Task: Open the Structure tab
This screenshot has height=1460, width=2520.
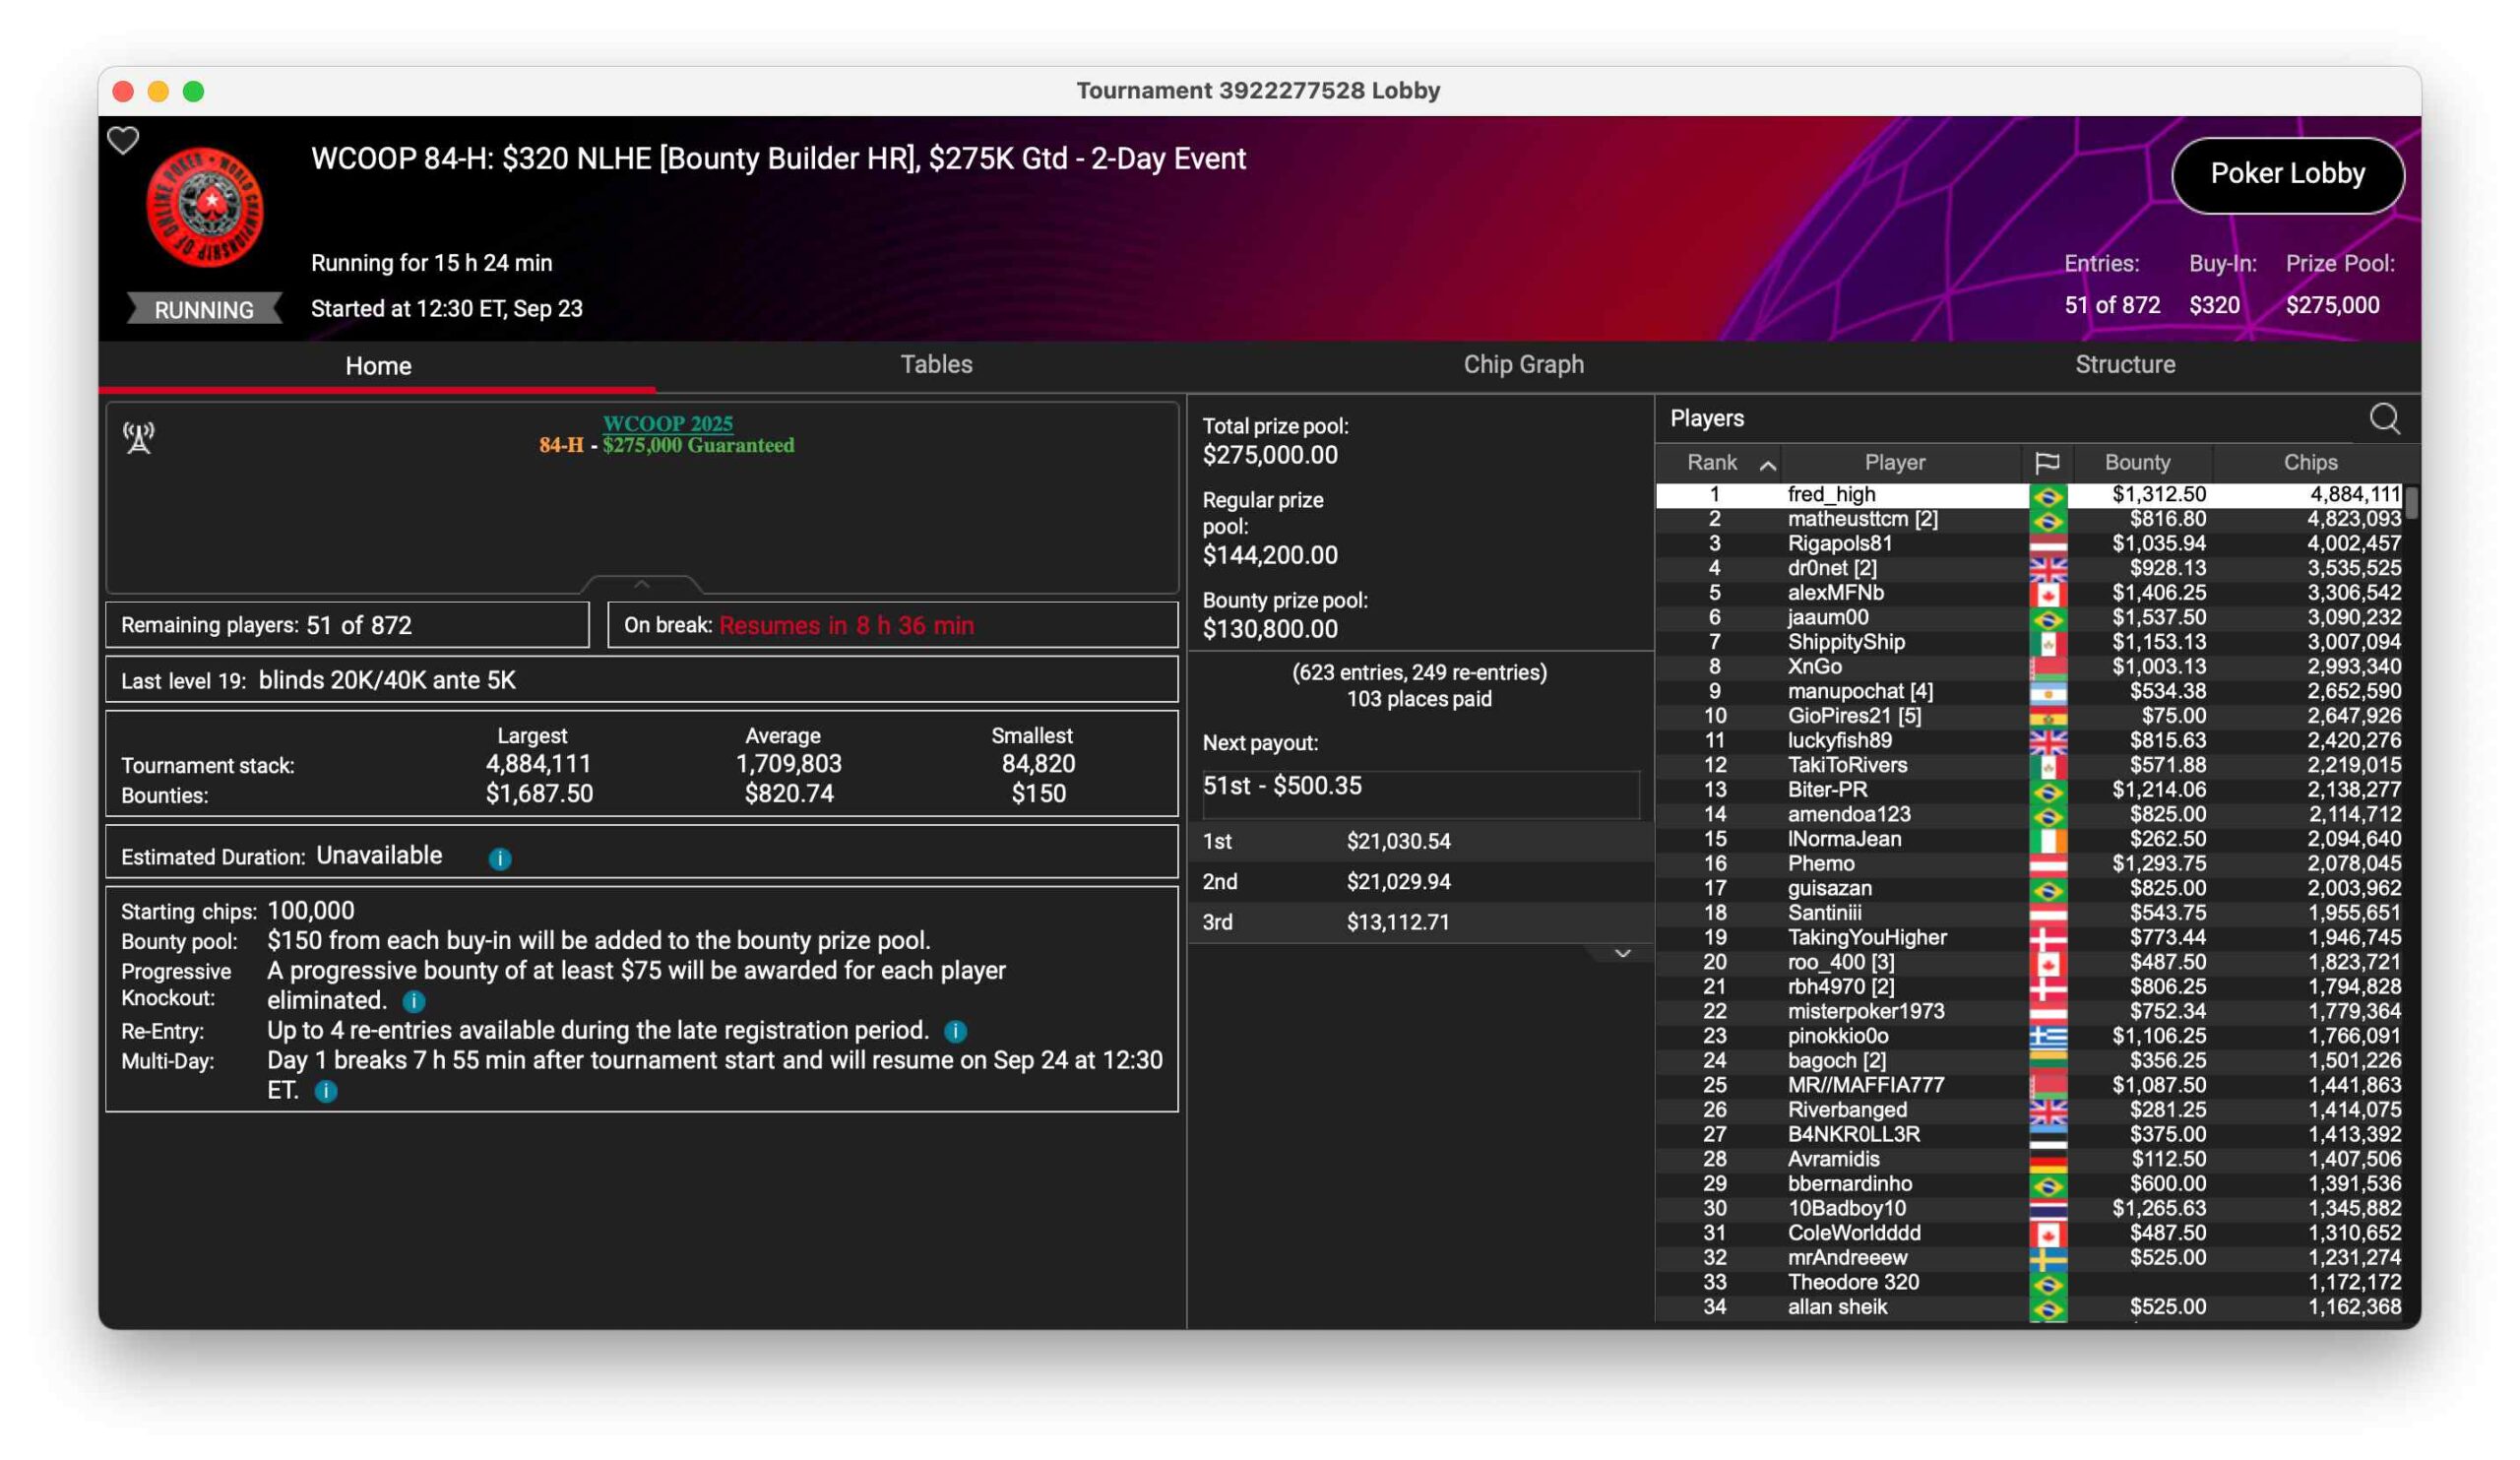Action: pyautogui.click(x=2124, y=364)
